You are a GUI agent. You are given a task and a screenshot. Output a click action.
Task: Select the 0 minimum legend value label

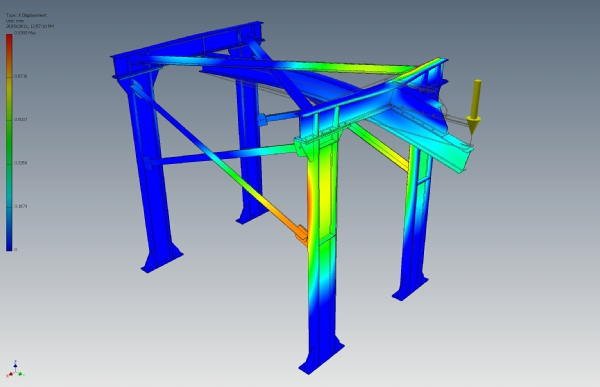click(x=16, y=249)
